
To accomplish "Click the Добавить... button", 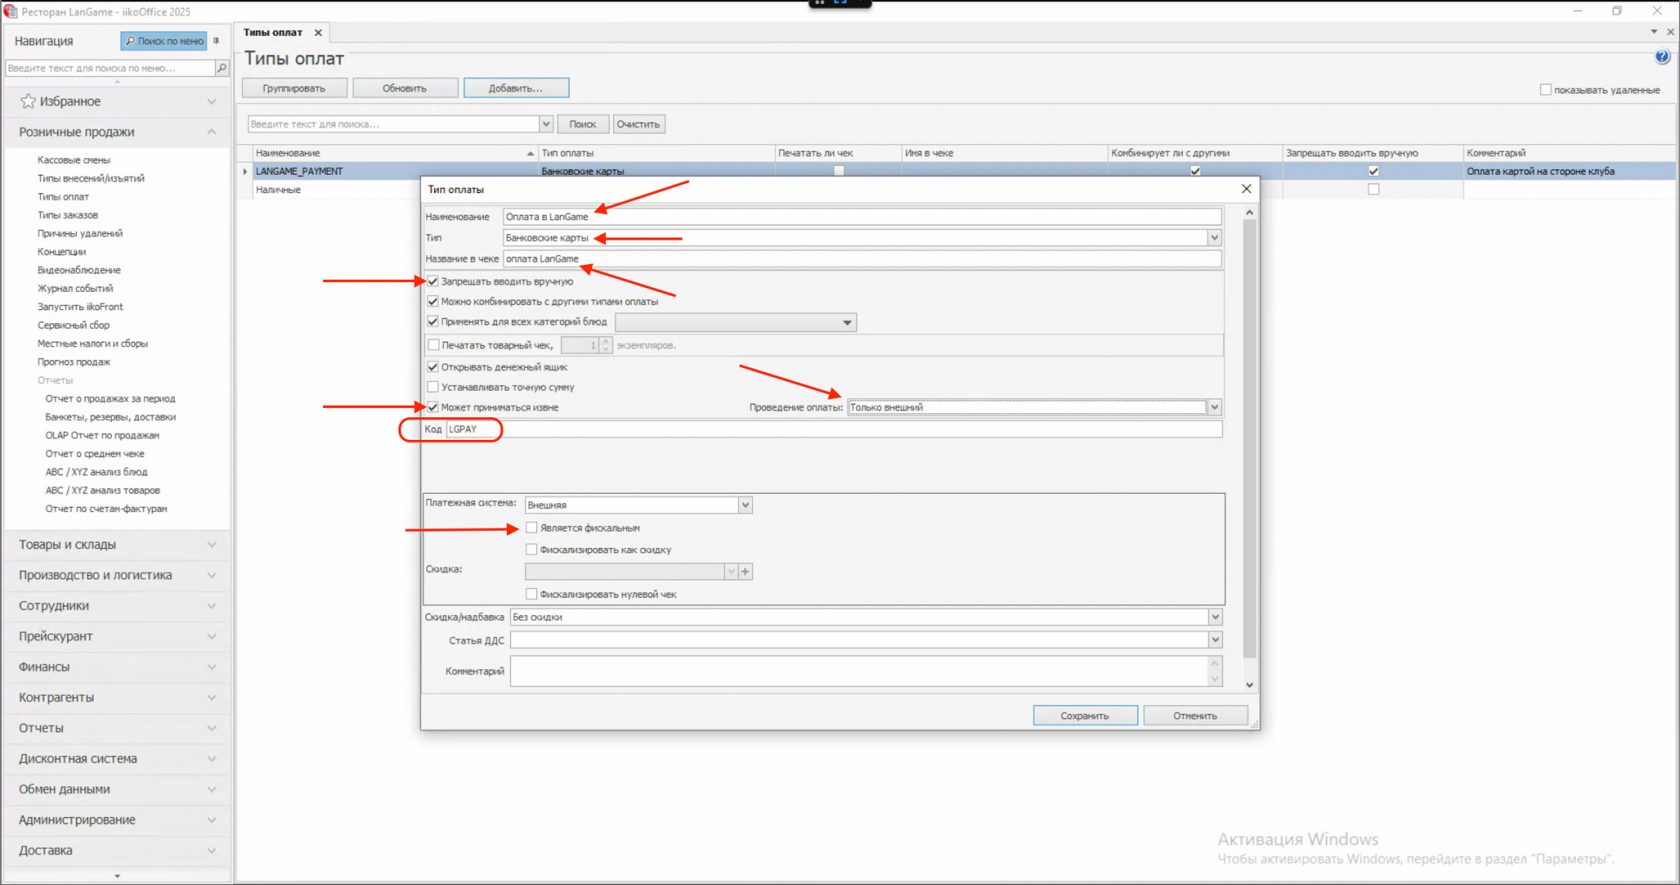I will [x=516, y=88].
